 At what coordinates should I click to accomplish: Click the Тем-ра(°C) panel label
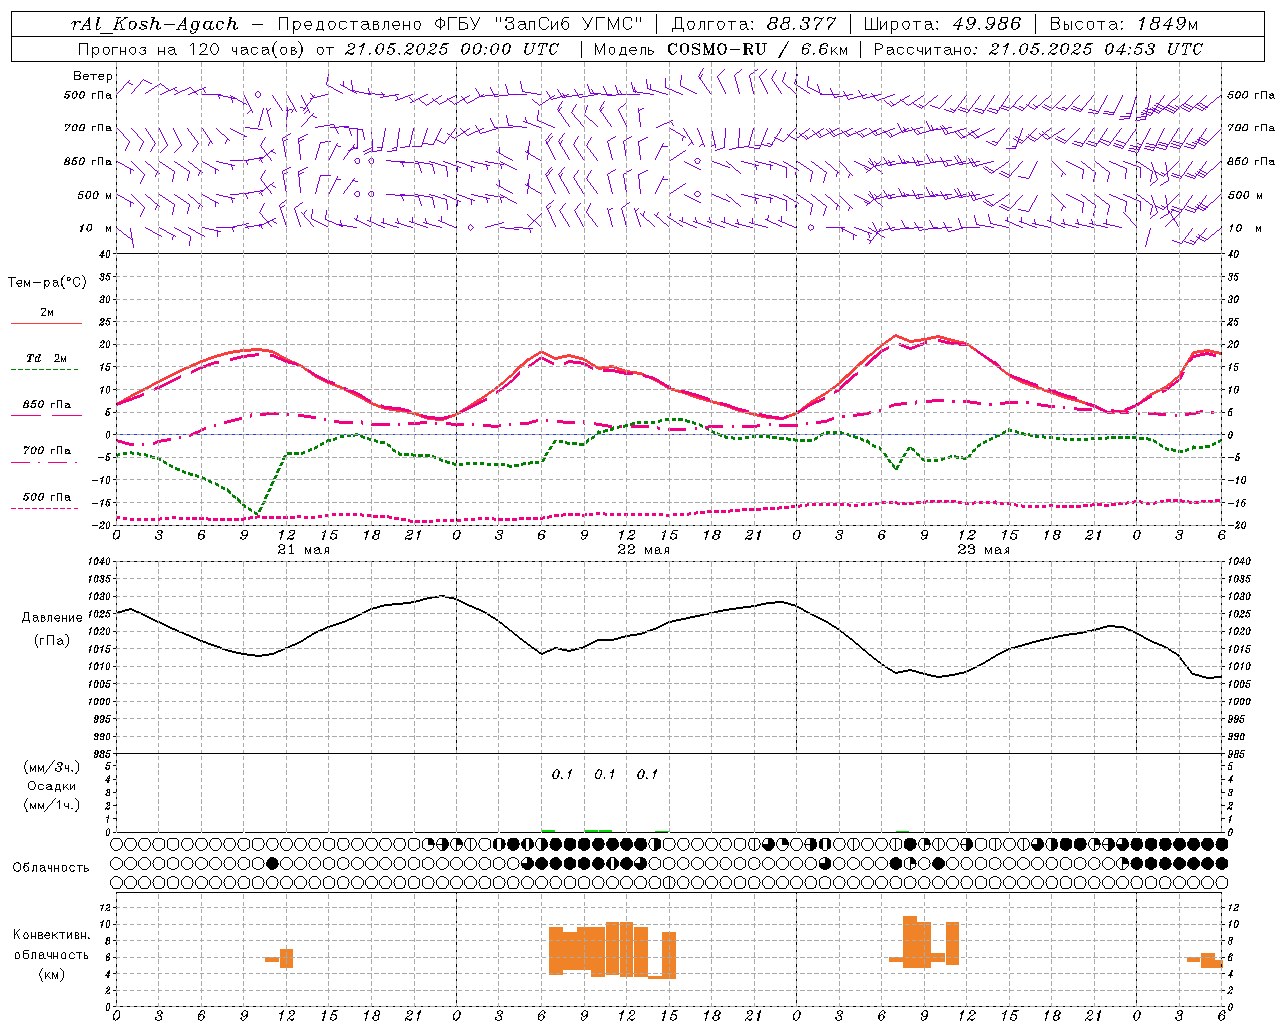click(47, 283)
